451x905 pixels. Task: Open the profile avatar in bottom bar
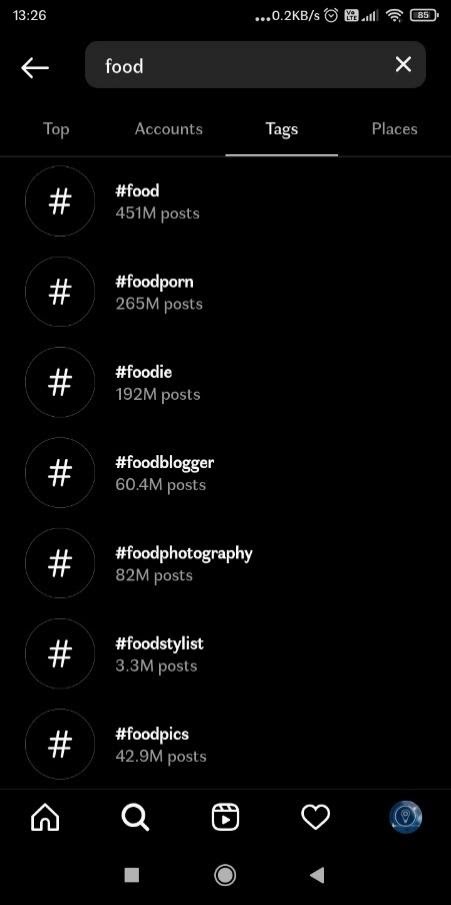point(405,817)
